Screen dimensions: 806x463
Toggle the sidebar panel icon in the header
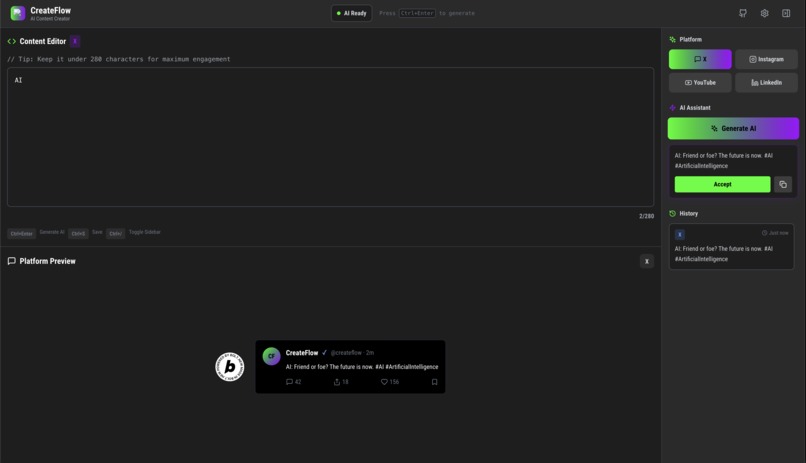(786, 13)
